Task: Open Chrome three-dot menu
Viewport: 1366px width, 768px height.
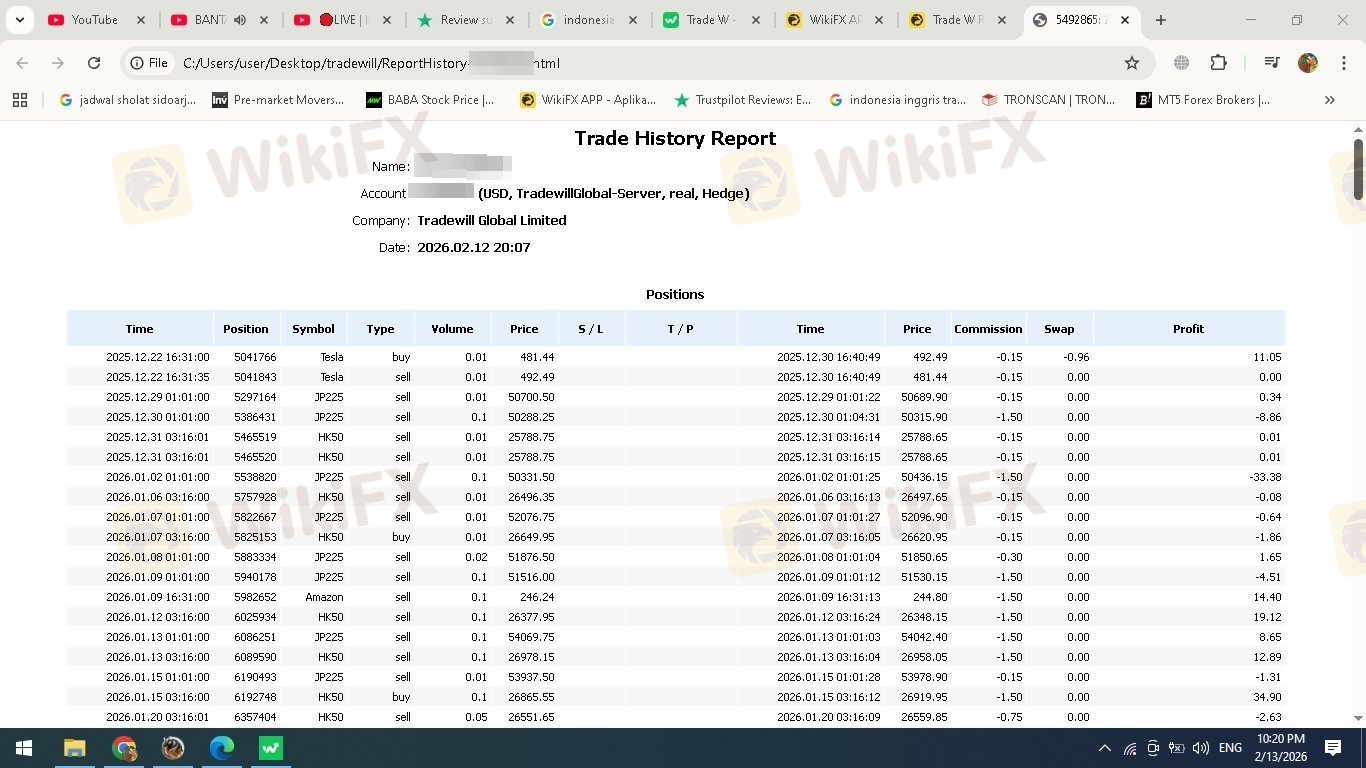Action: tap(1343, 63)
